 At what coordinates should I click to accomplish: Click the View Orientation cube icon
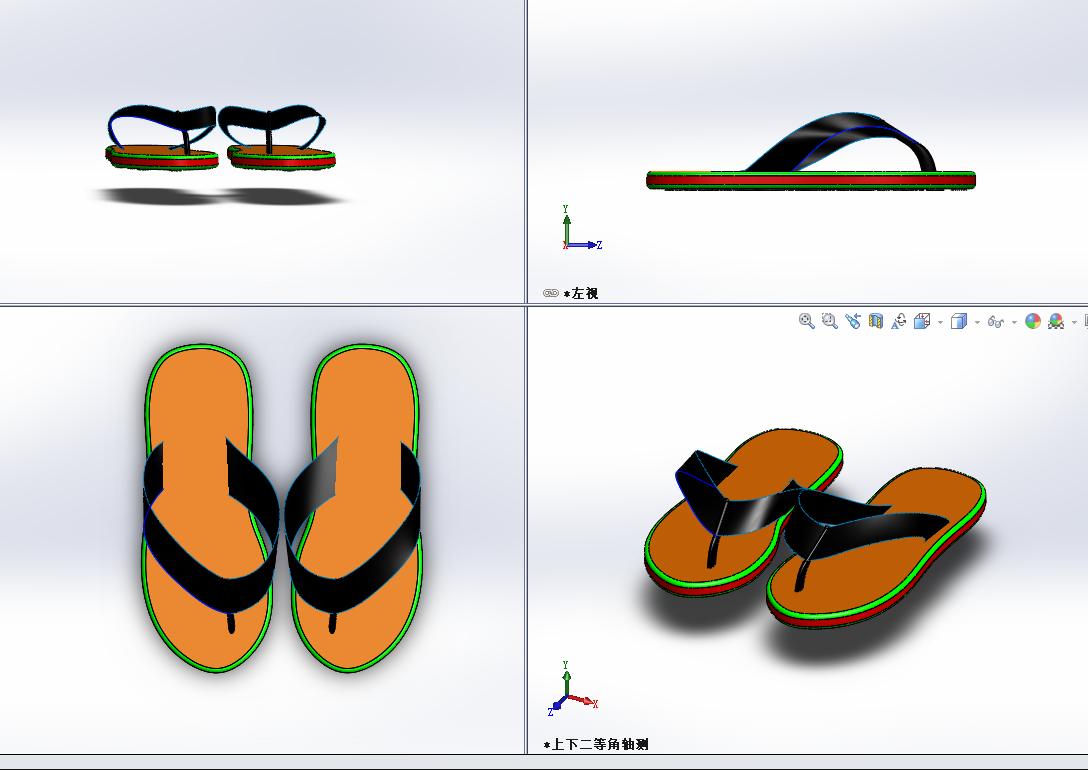click(x=922, y=321)
